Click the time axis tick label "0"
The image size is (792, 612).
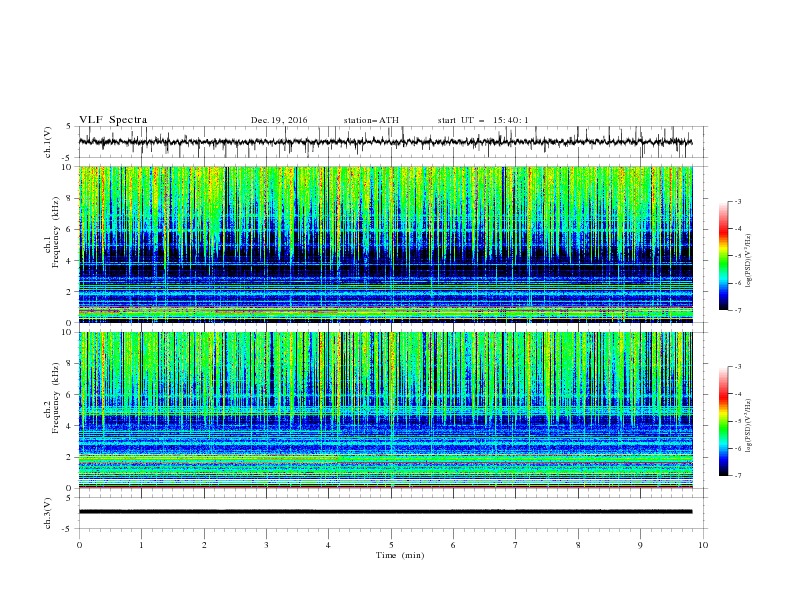79,545
